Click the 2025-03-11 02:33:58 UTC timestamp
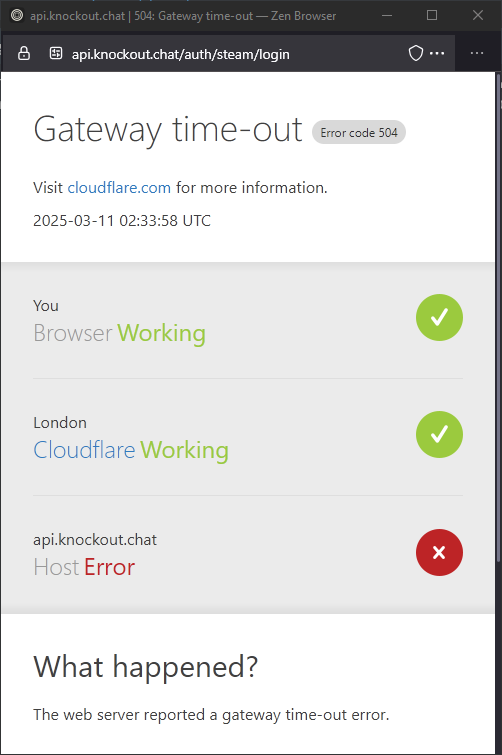Image resolution: width=502 pixels, height=755 pixels. pyautogui.click(x=122, y=221)
